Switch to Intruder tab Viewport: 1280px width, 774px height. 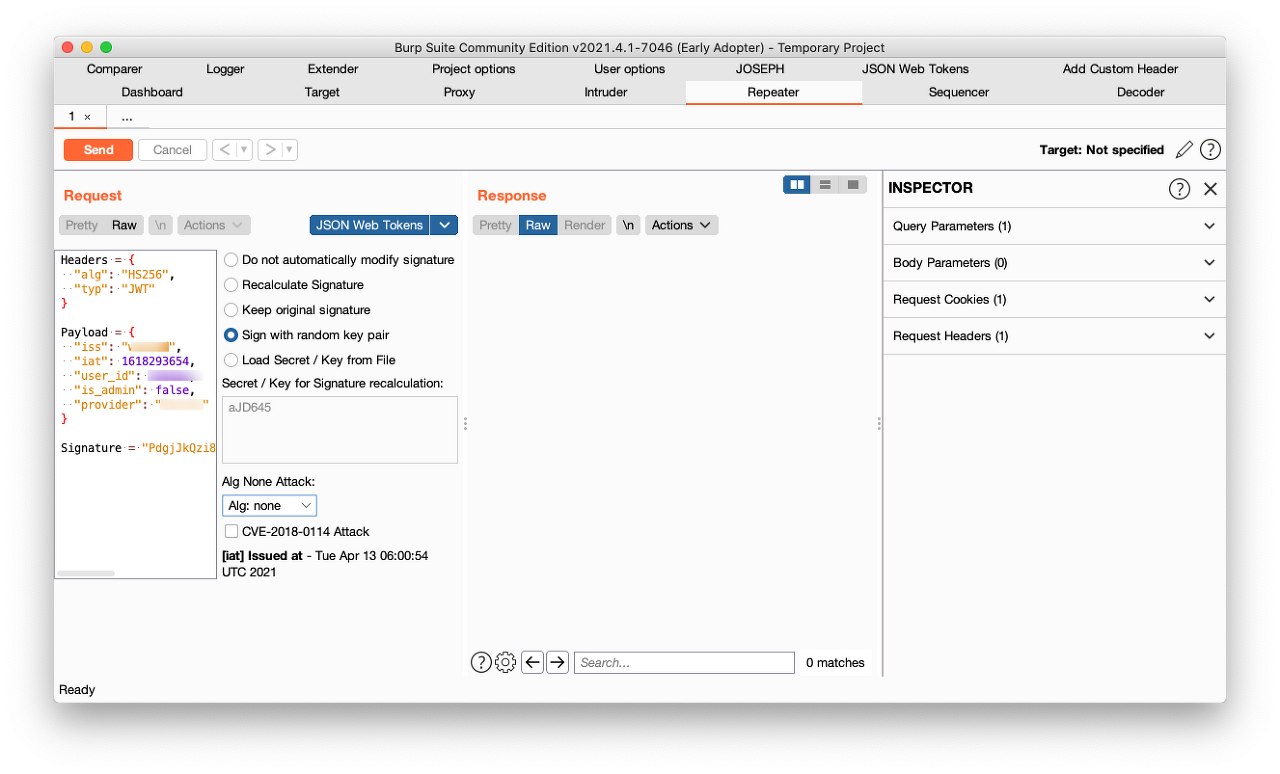(606, 92)
